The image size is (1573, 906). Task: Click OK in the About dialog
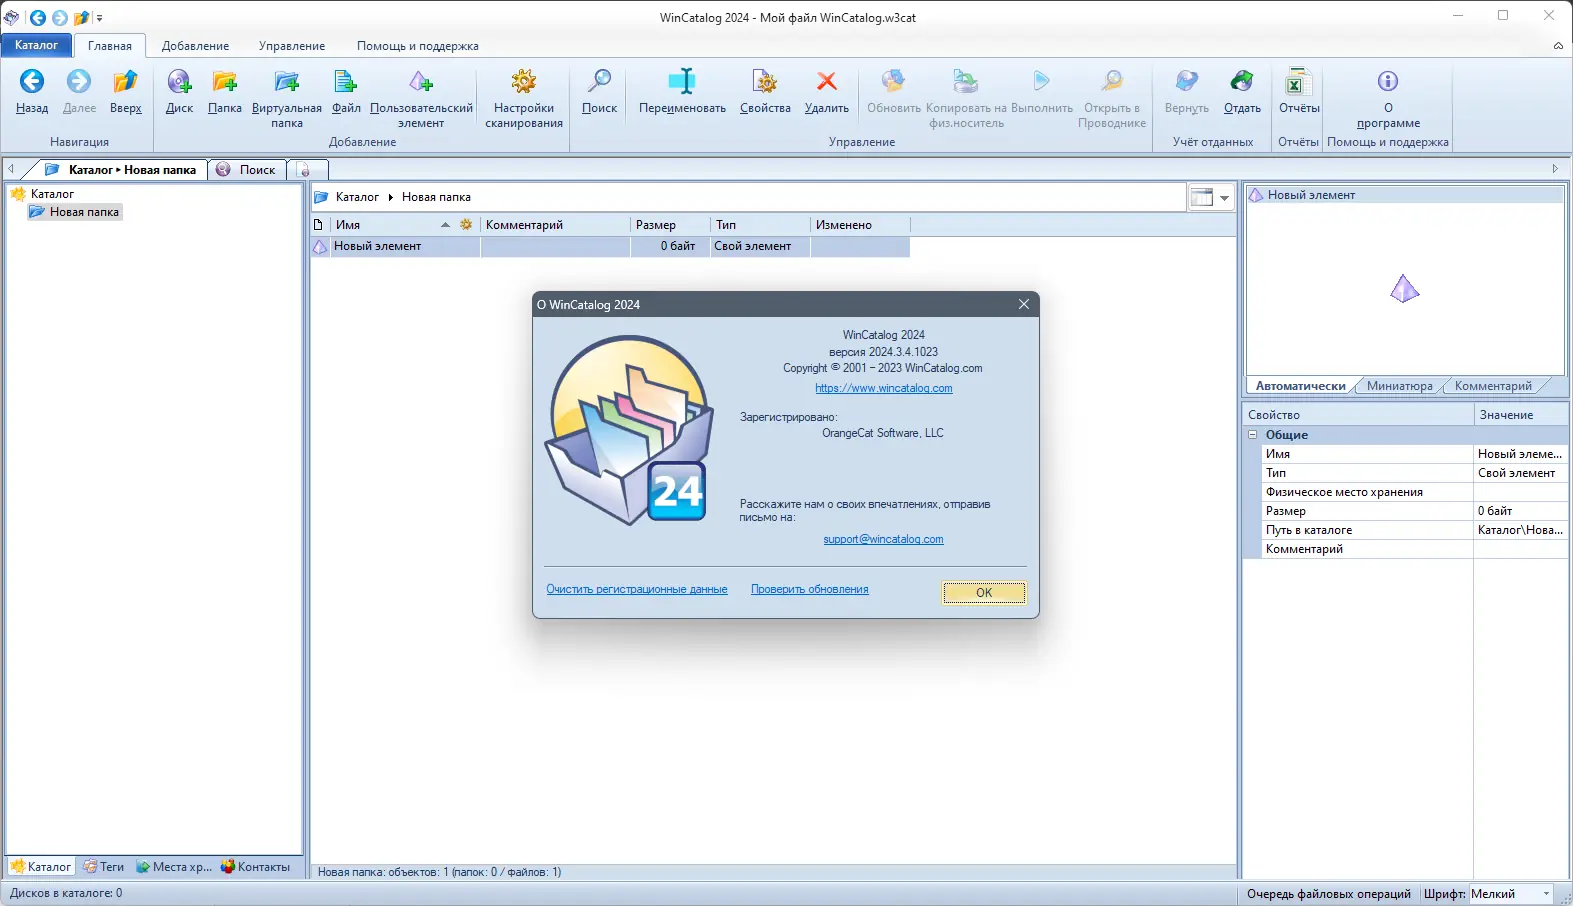click(x=984, y=593)
